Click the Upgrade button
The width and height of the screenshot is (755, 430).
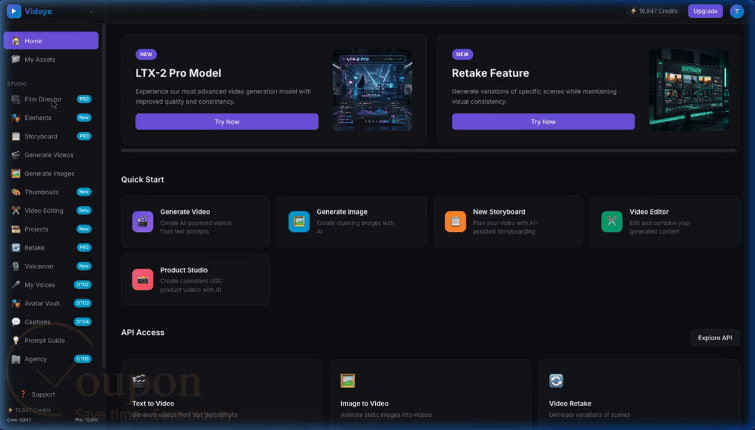pos(705,11)
